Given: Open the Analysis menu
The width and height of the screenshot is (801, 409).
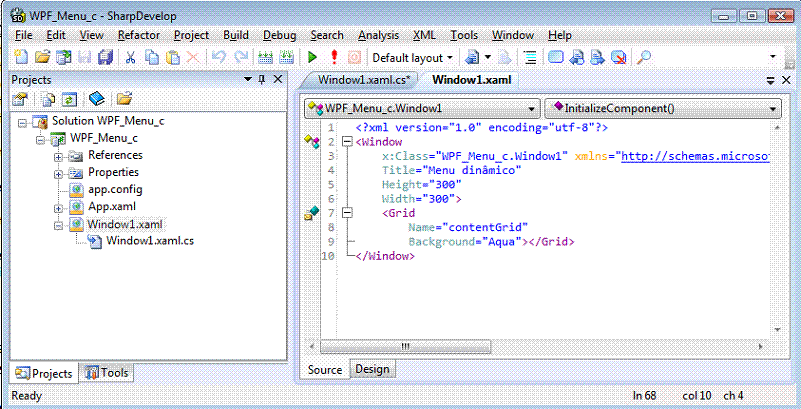Looking at the screenshot, I should pyautogui.click(x=379, y=35).
